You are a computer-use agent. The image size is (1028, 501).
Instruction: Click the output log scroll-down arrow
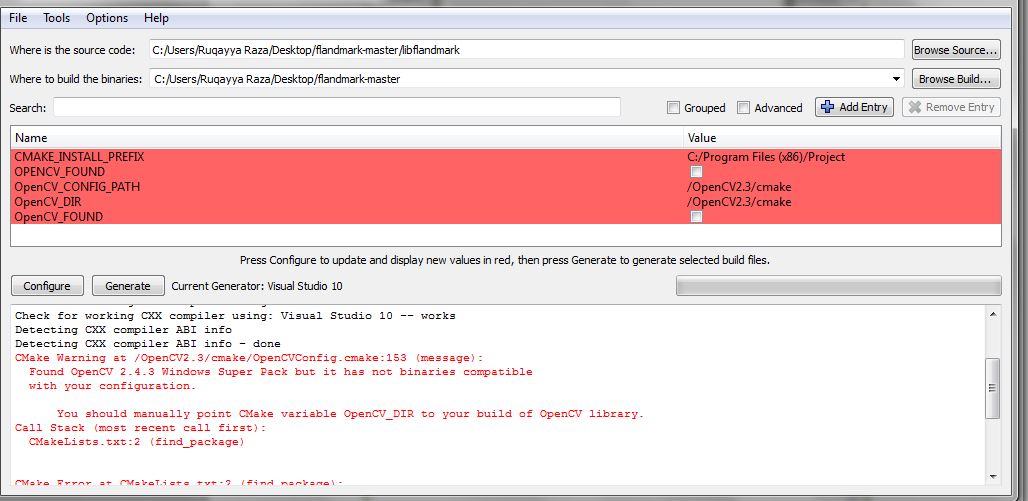pos(992,475)
